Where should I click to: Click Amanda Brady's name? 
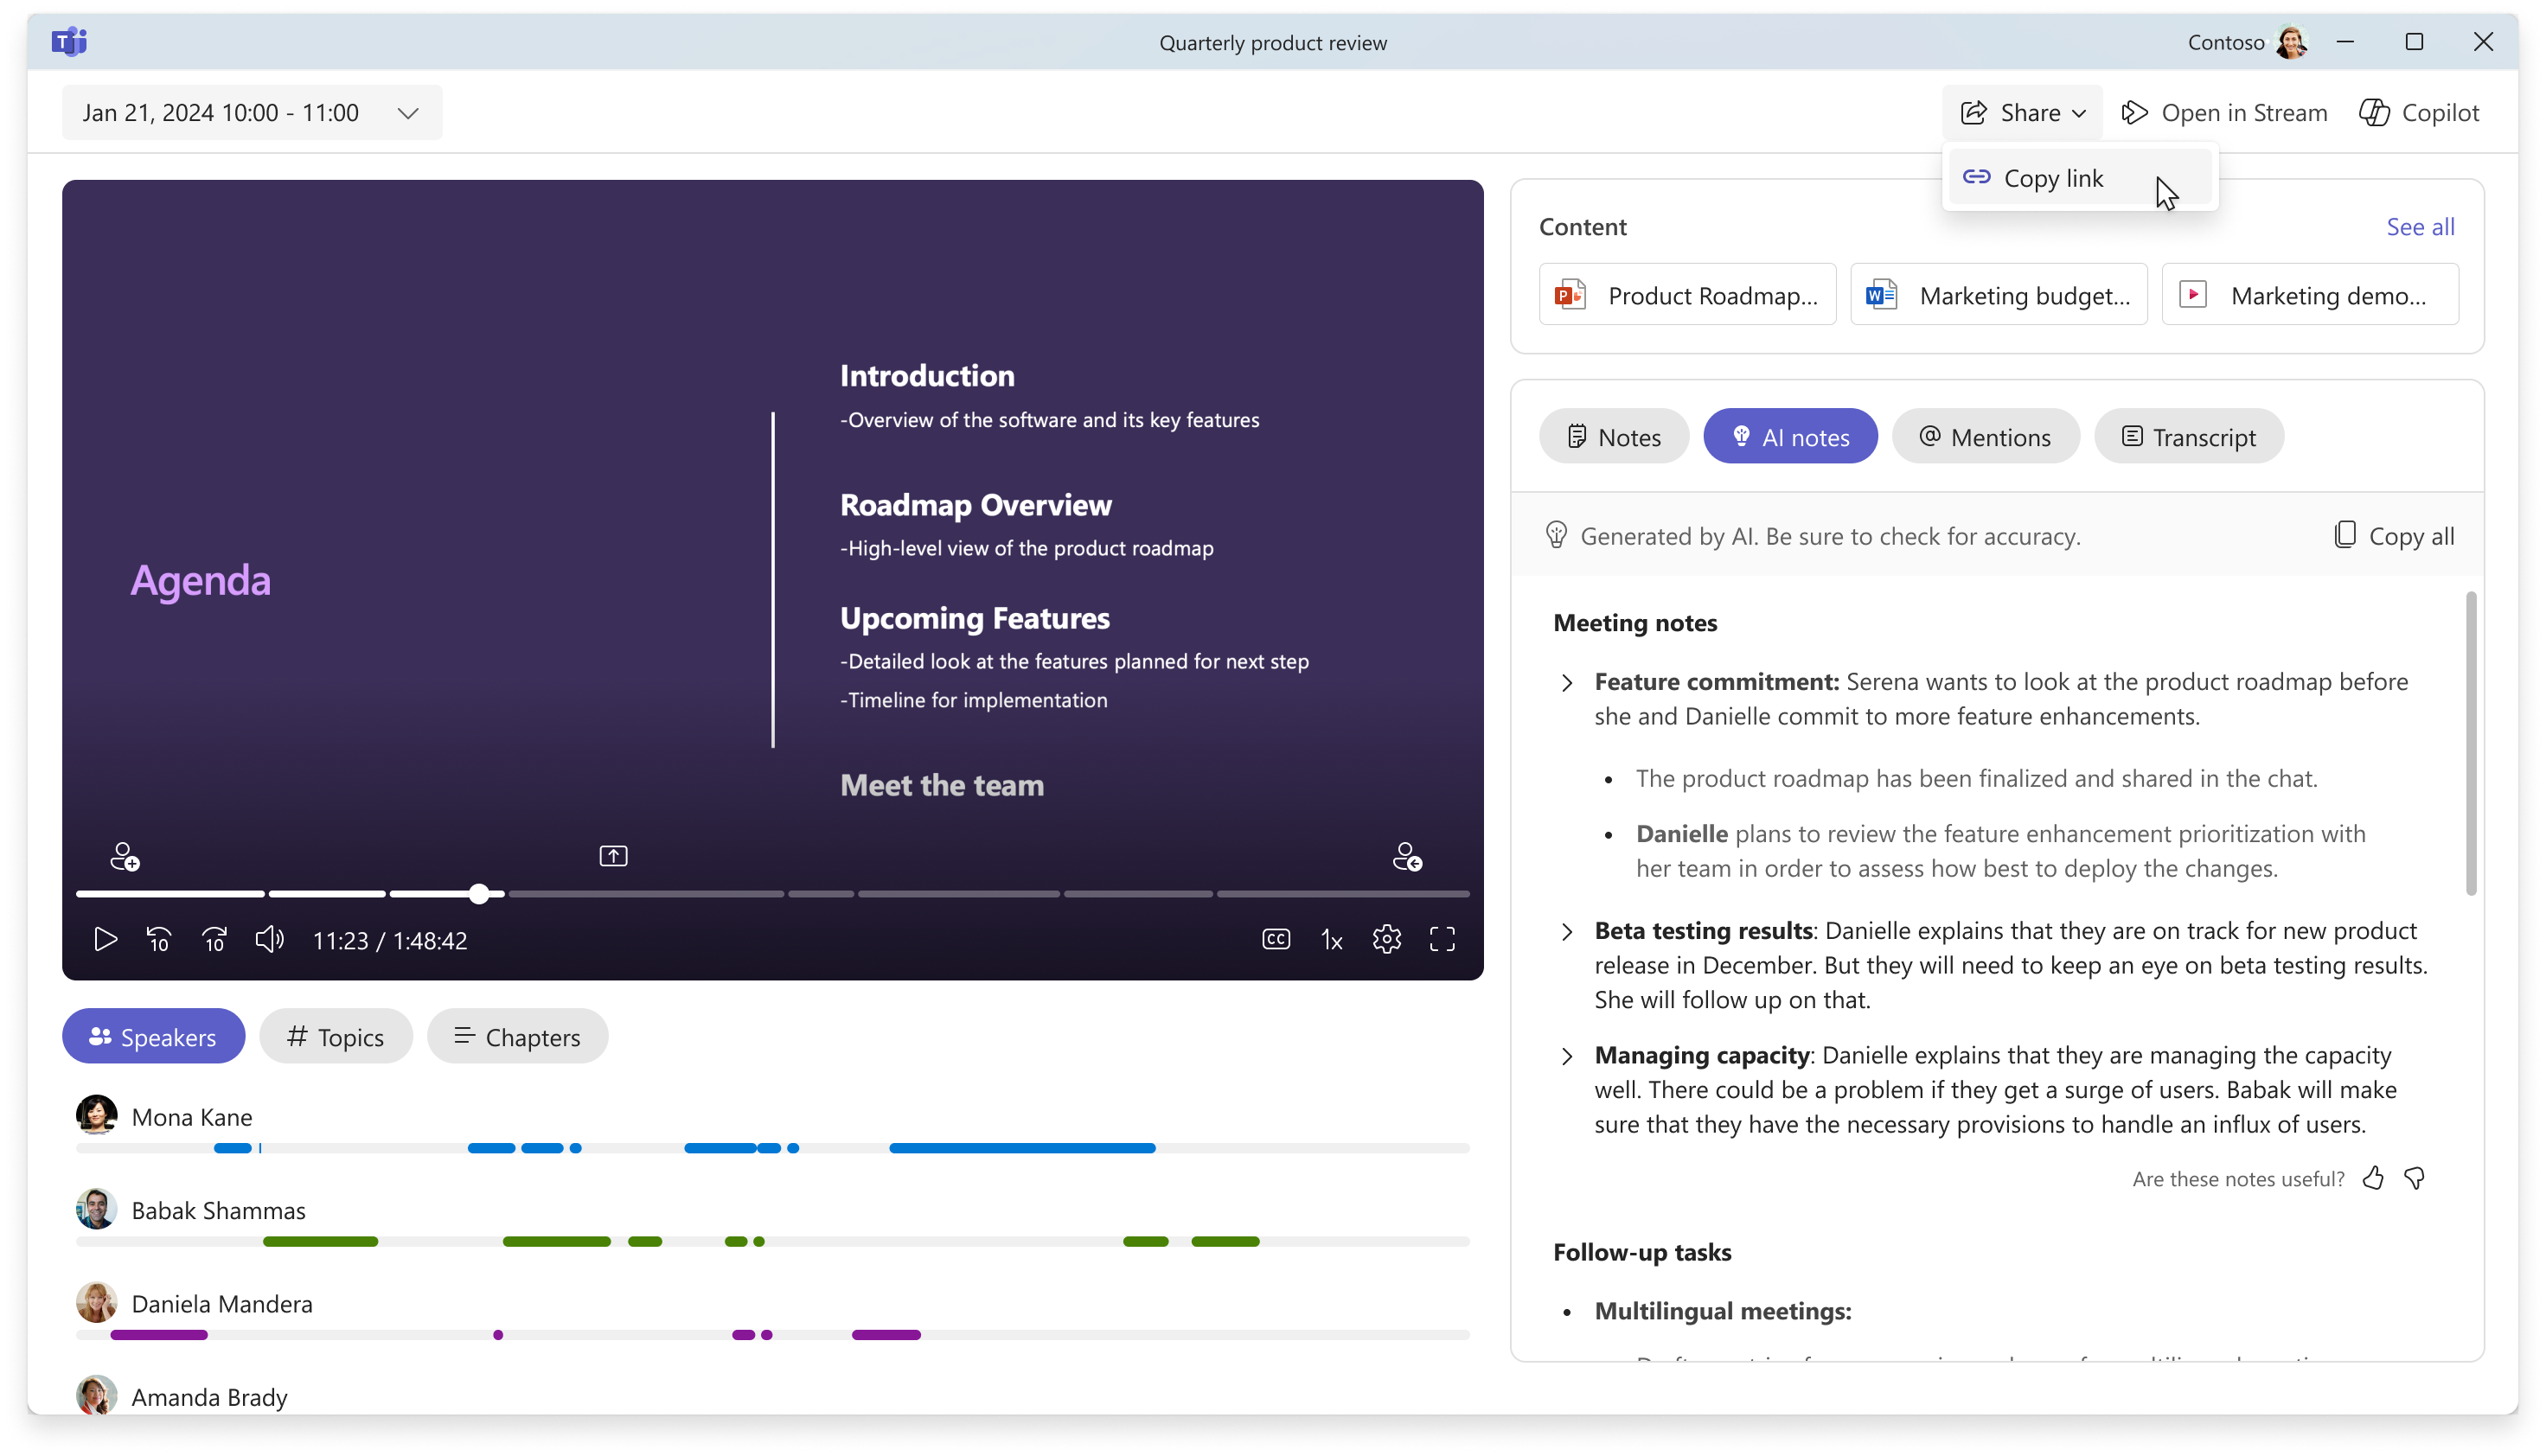point(209,1397)
